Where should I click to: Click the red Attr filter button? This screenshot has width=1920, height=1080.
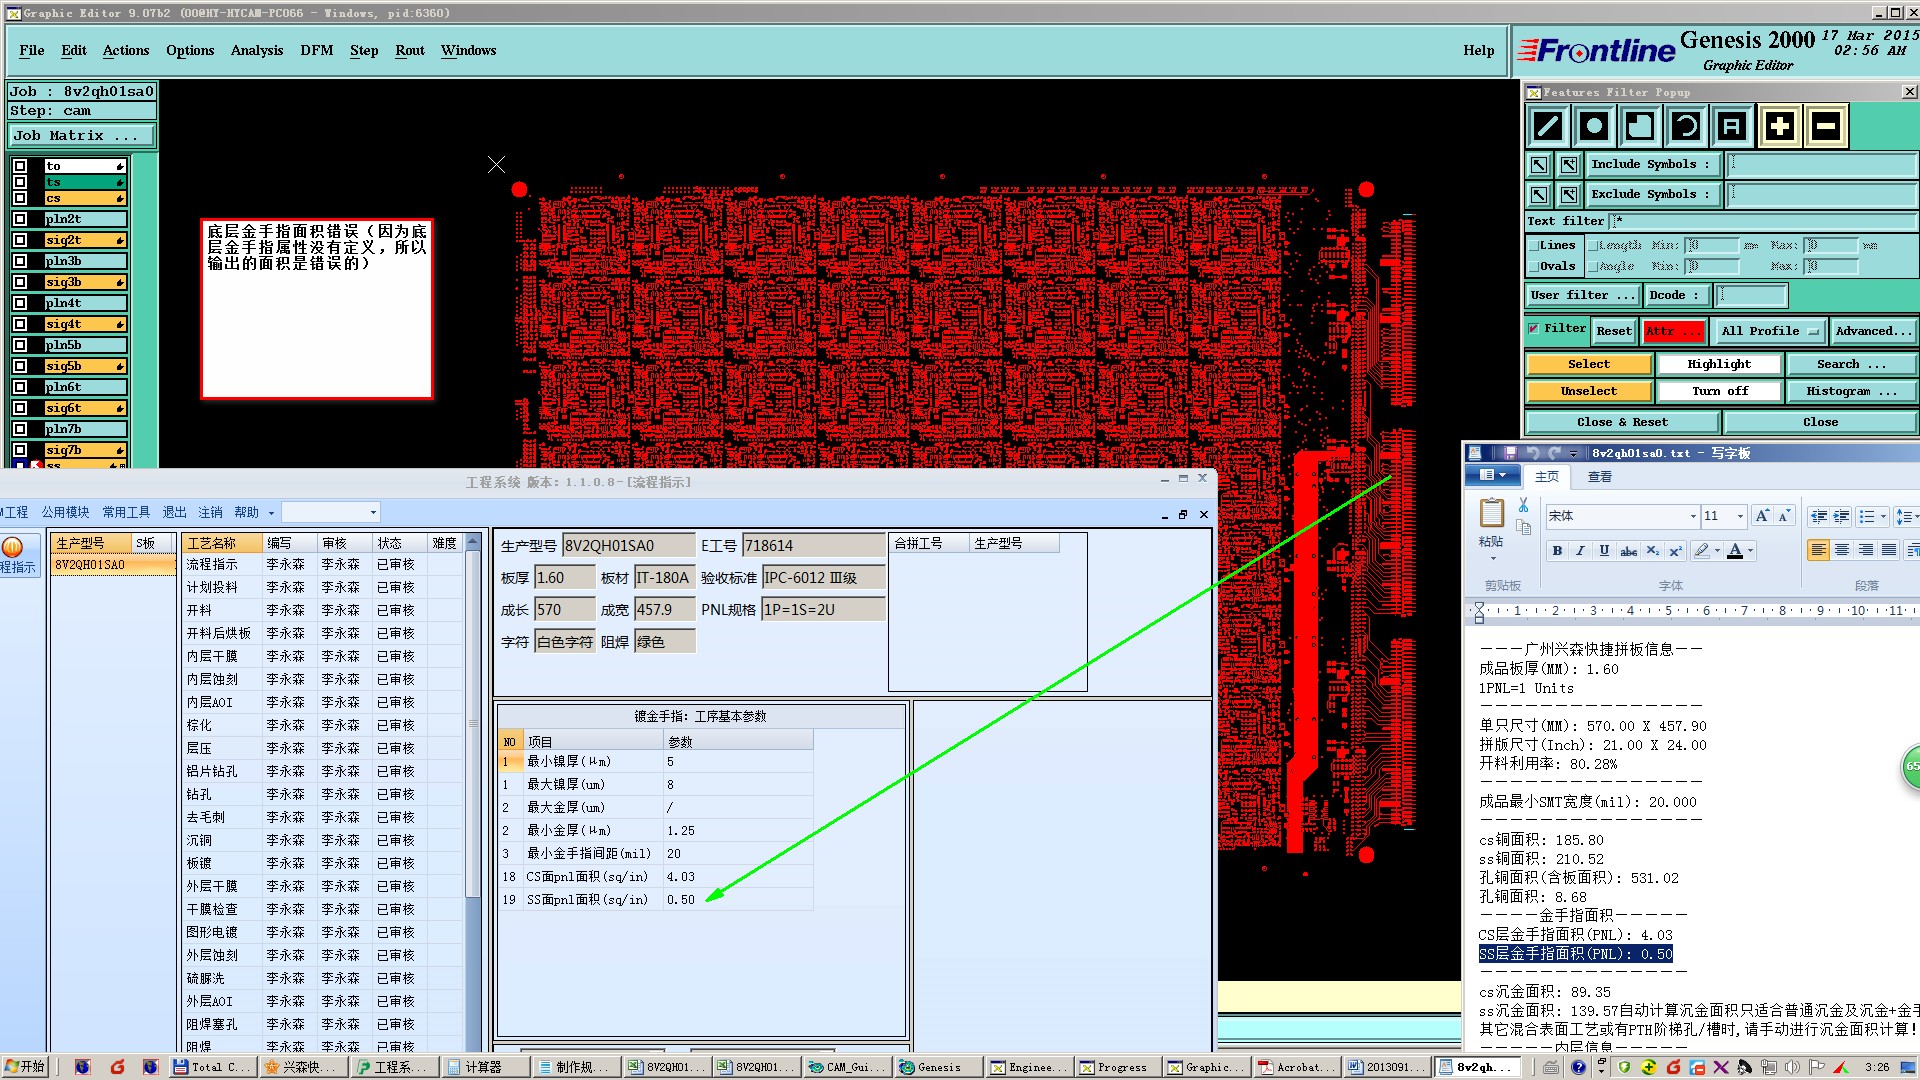[1673, 331]
